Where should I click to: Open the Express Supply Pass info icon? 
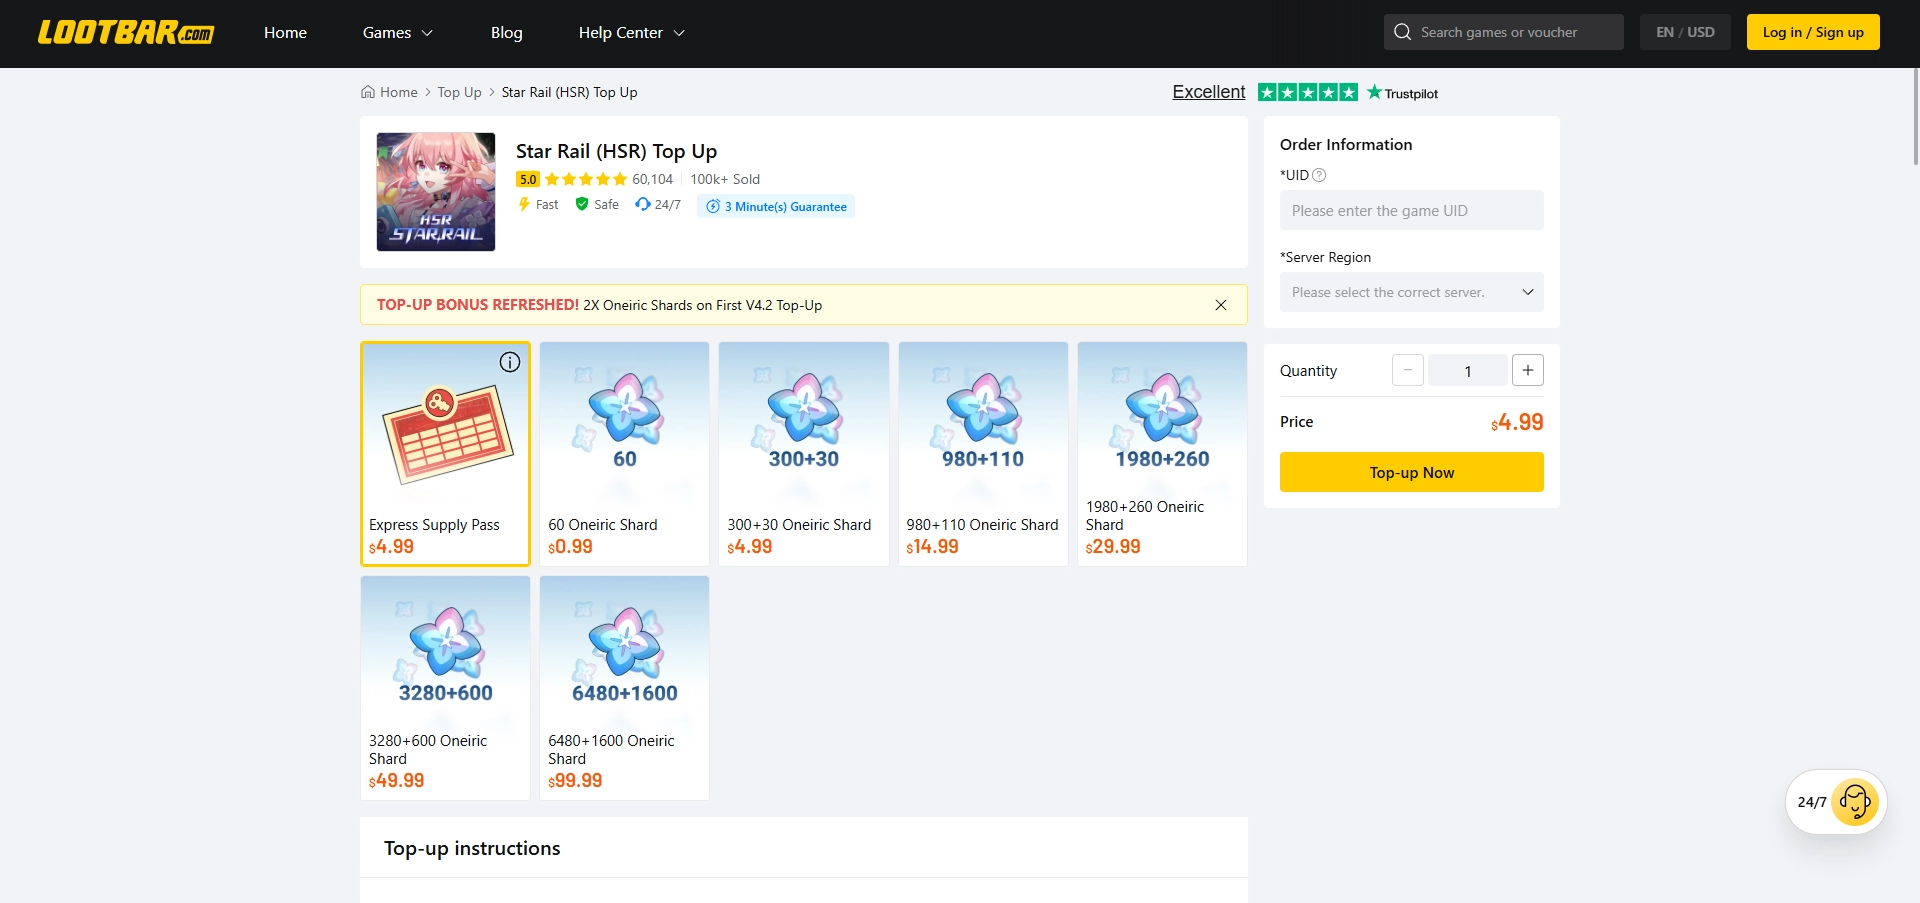pos(510,362)
